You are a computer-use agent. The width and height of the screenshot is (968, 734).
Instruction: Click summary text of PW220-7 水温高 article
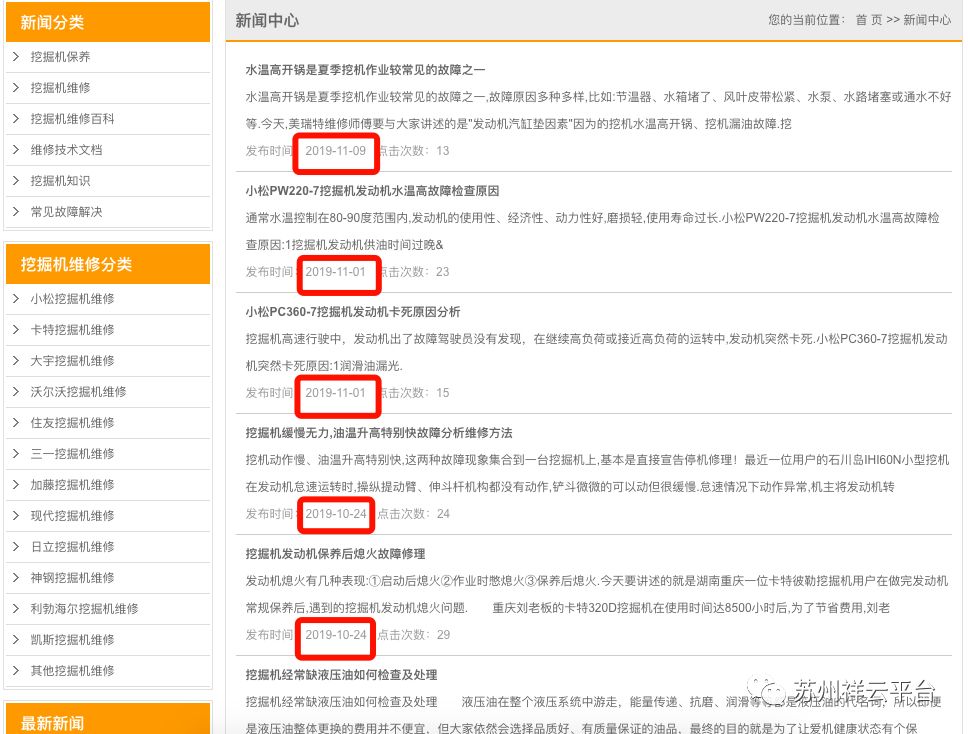pyautogui.click(x=593, y=231)
